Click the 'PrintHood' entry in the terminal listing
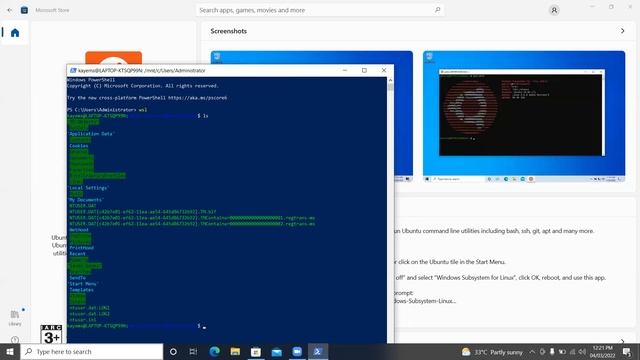The image size is (640, 360). (x=82, y=247)
